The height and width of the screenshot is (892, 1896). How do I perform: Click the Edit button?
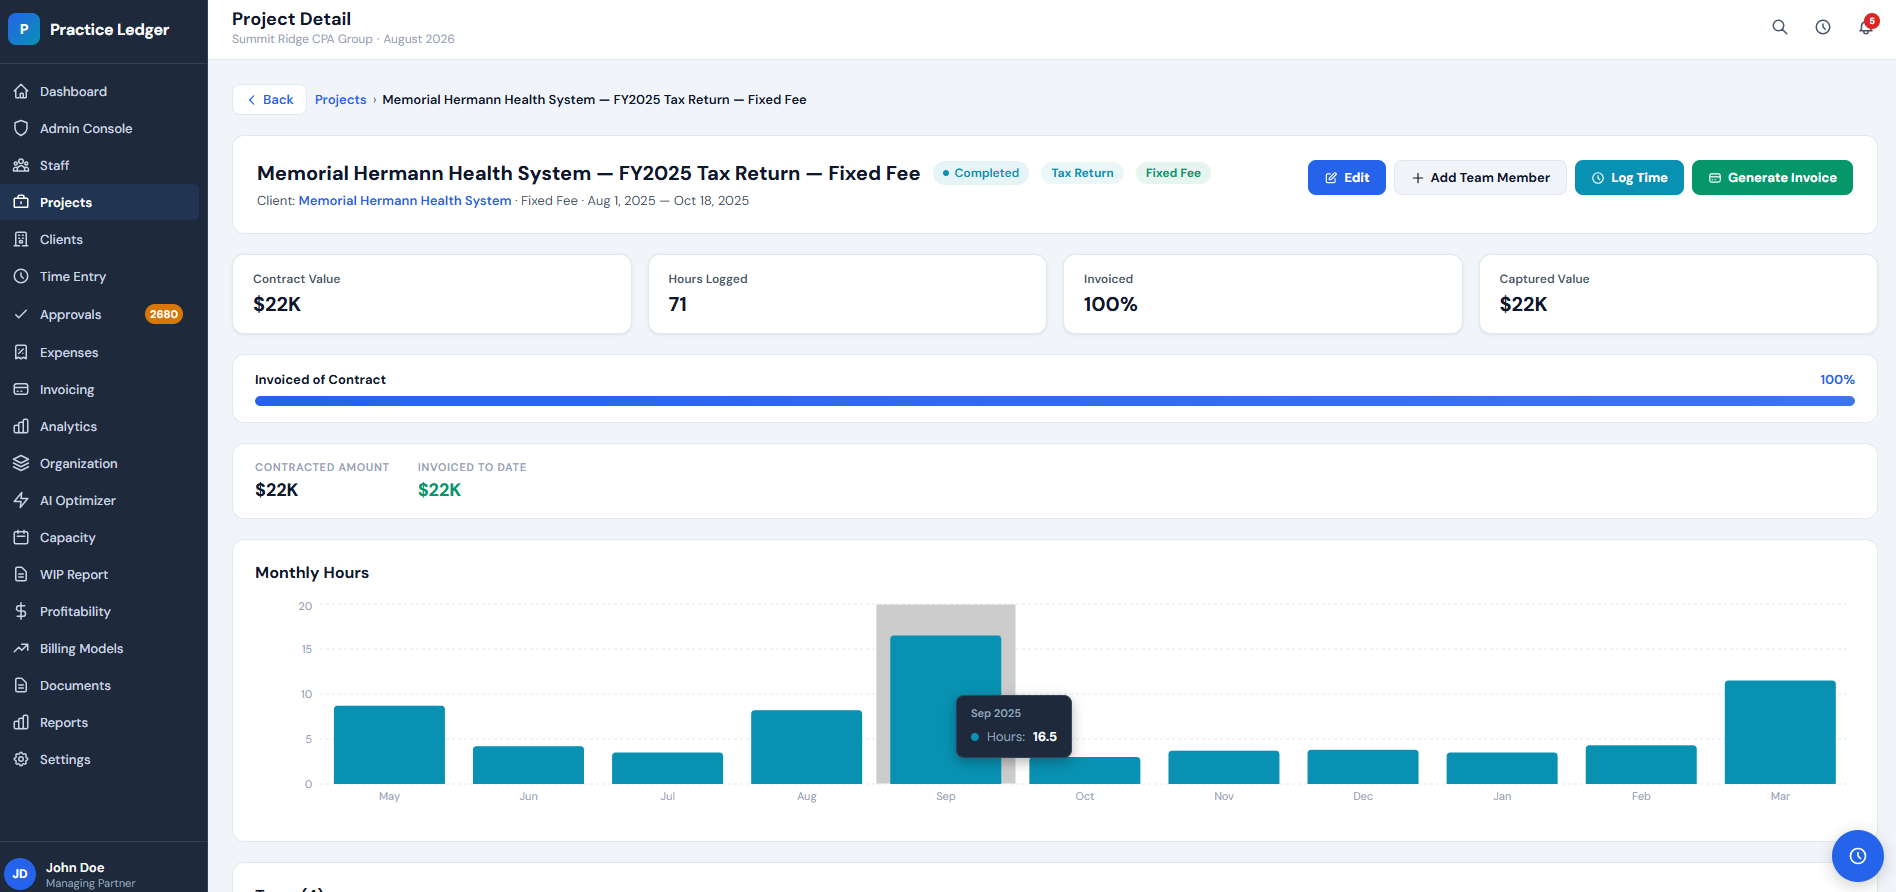(1346, 177)
